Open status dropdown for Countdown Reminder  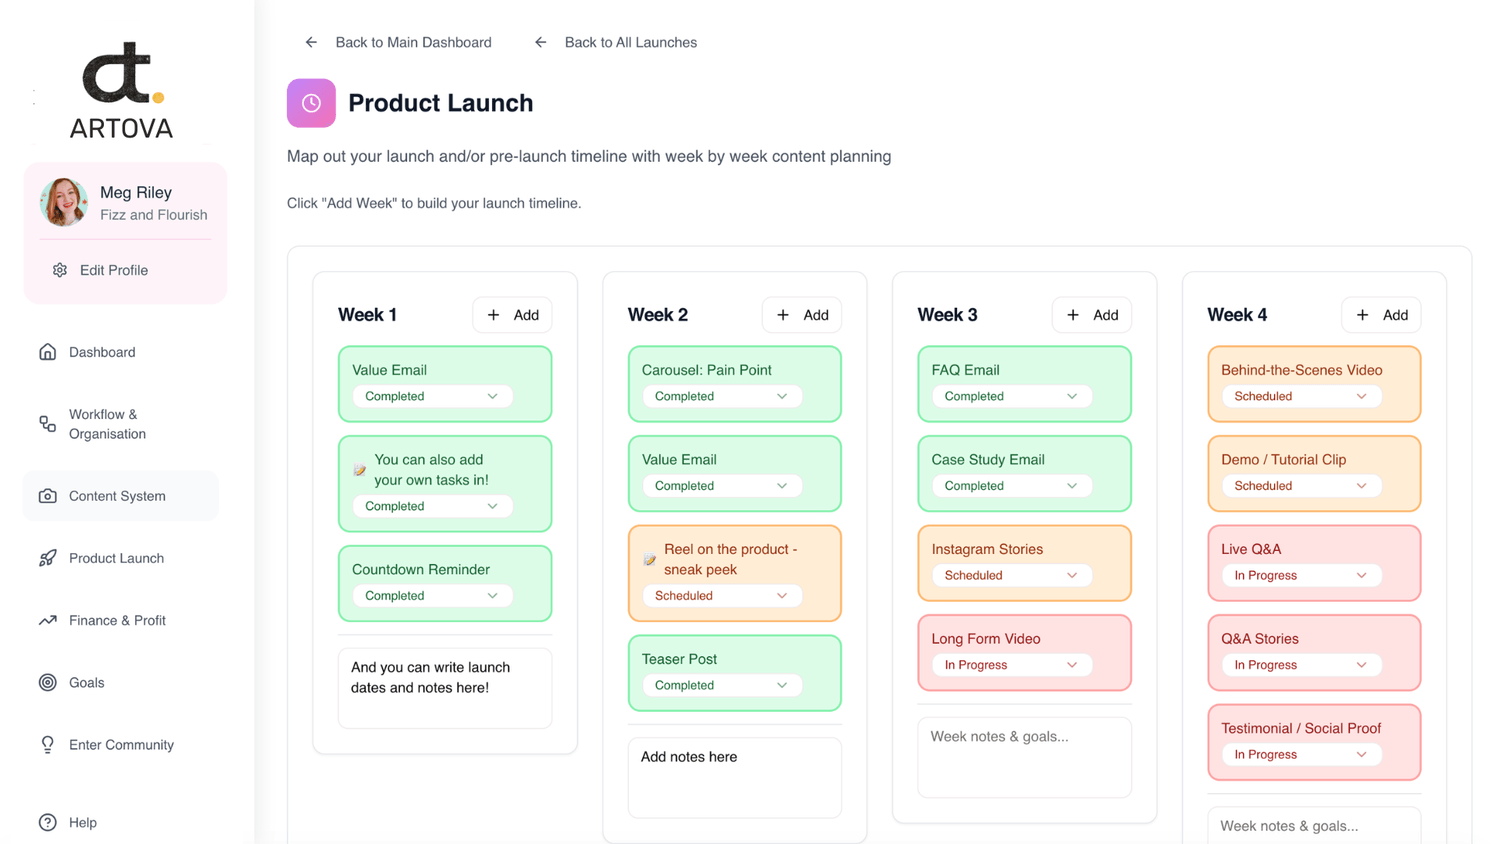coord(431,596)
